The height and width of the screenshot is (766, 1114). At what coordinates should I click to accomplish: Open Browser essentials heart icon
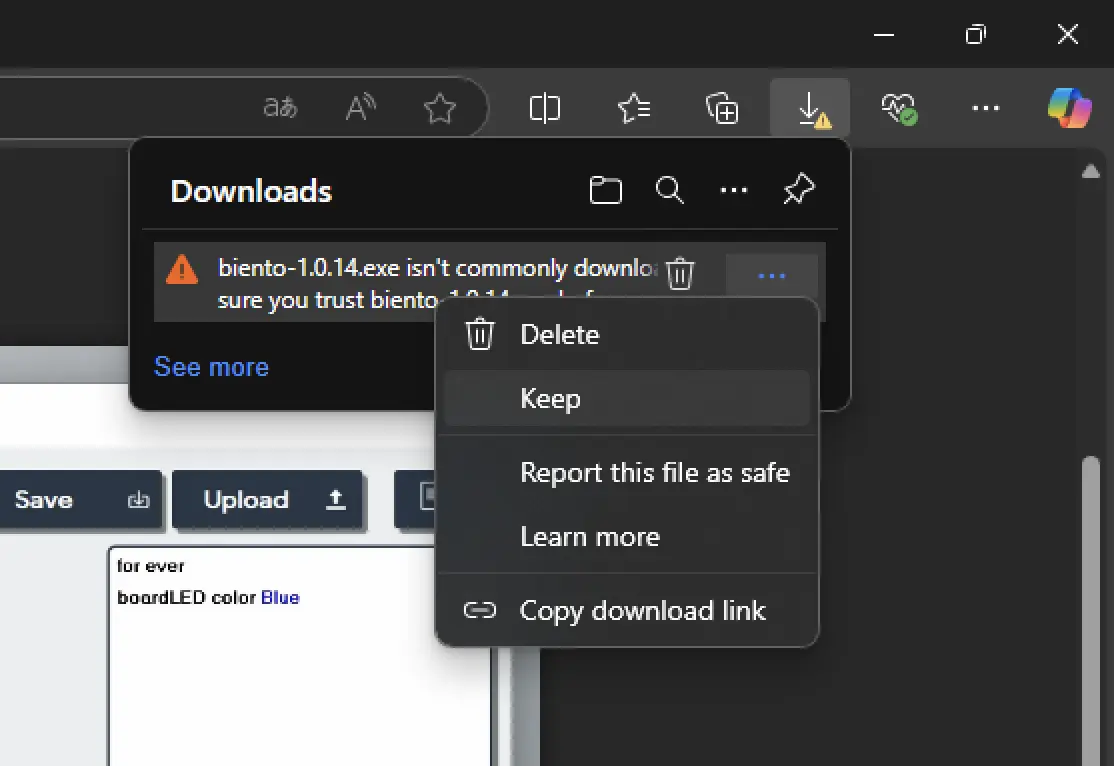point(898,108)
